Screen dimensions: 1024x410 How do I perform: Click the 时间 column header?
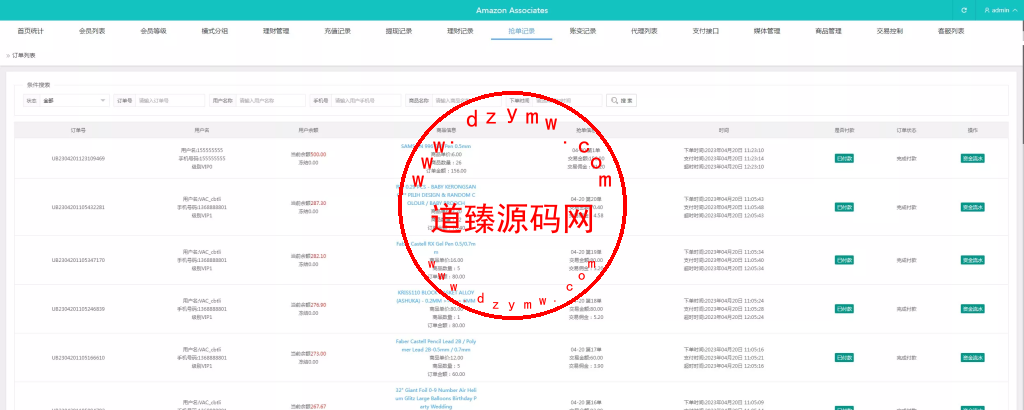(x=724, y=131)
